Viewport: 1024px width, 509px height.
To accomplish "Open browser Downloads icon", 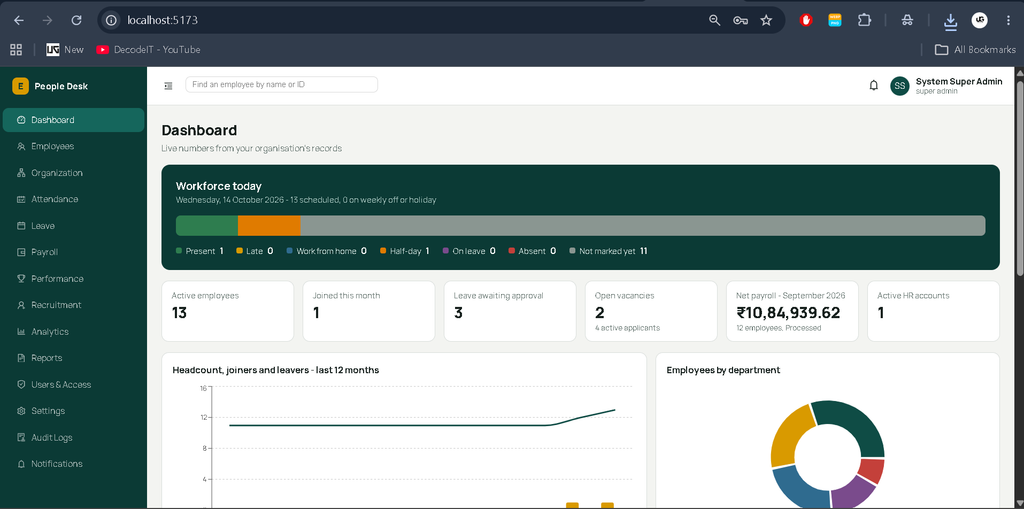I will click(x=950, y=22).
